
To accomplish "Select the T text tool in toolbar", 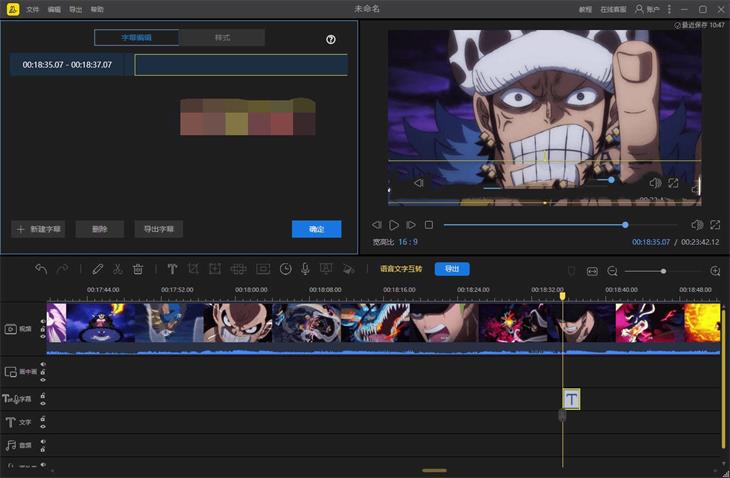I will (x=172, y=269).
